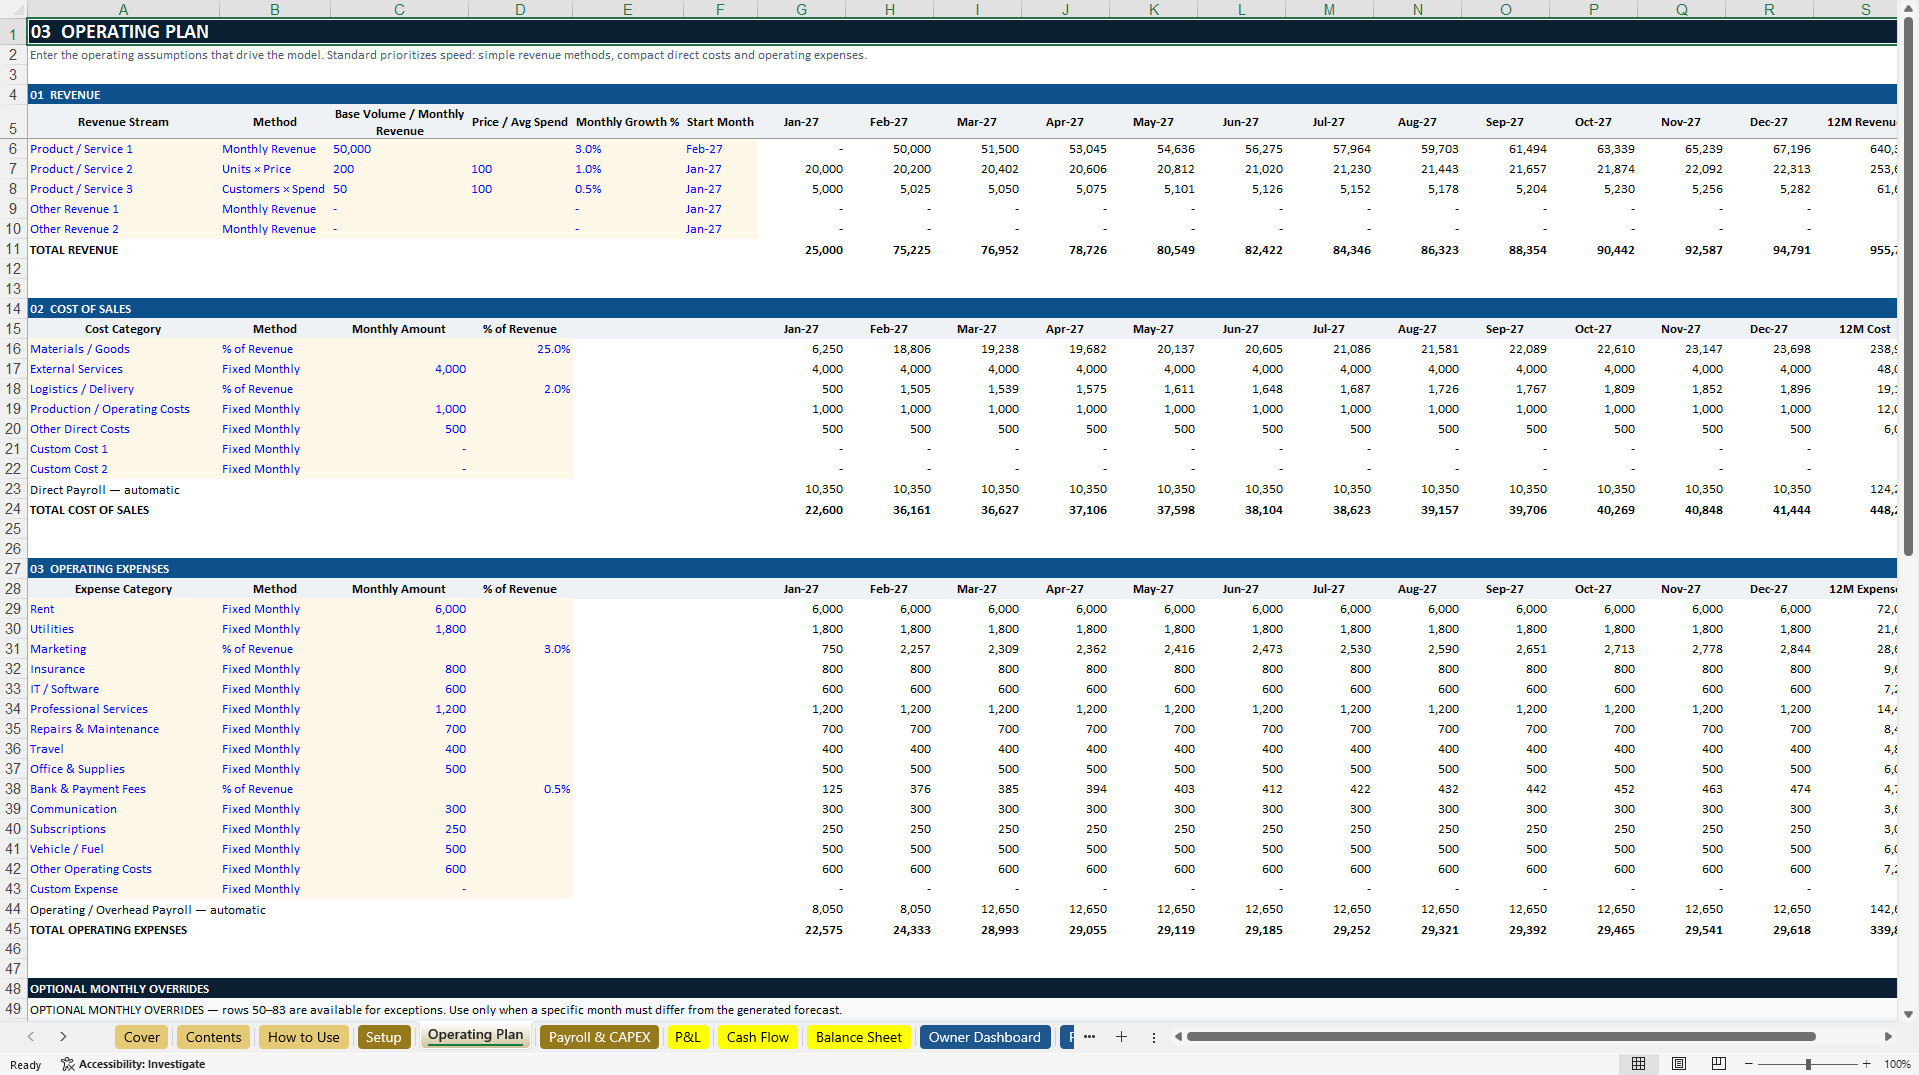Open the Owner Dashboard tab
The width and height of the screenshot is (1919, 1075).
(984, 1037)
